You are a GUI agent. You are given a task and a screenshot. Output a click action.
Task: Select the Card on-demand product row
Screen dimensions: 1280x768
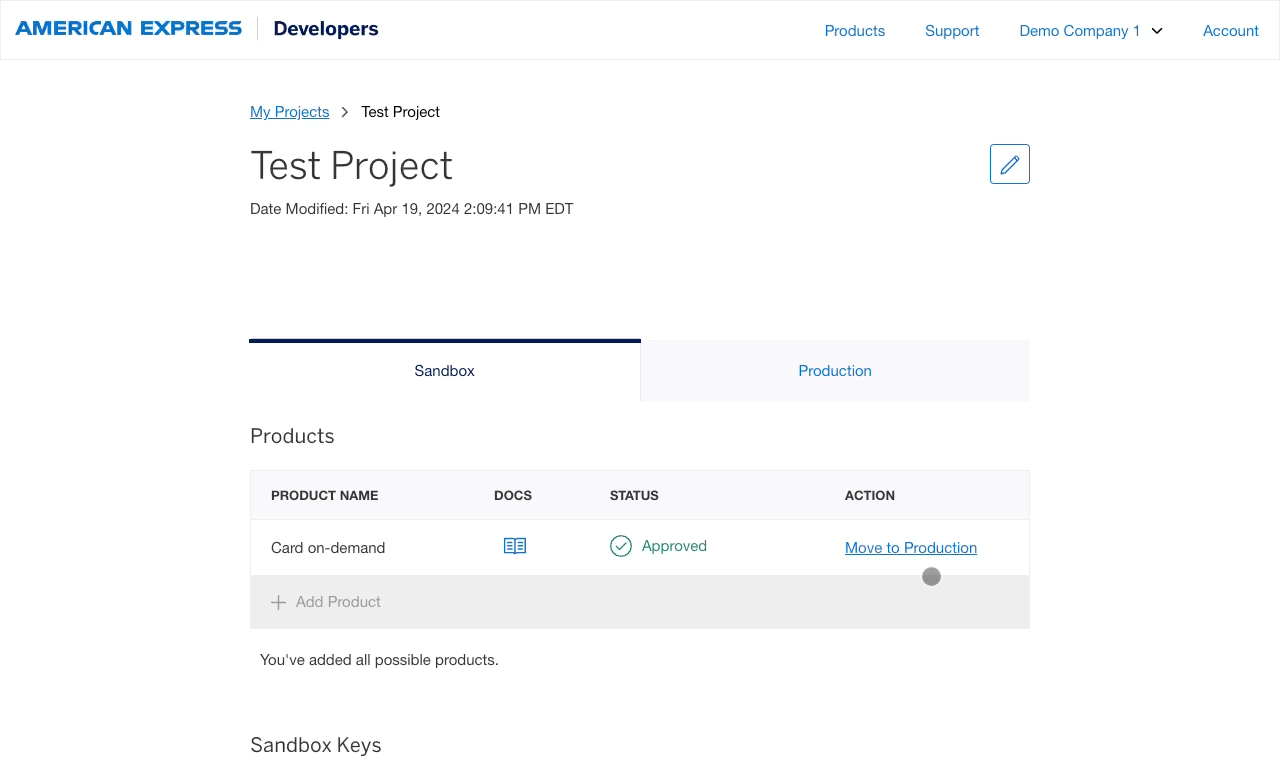click(327, 547)
